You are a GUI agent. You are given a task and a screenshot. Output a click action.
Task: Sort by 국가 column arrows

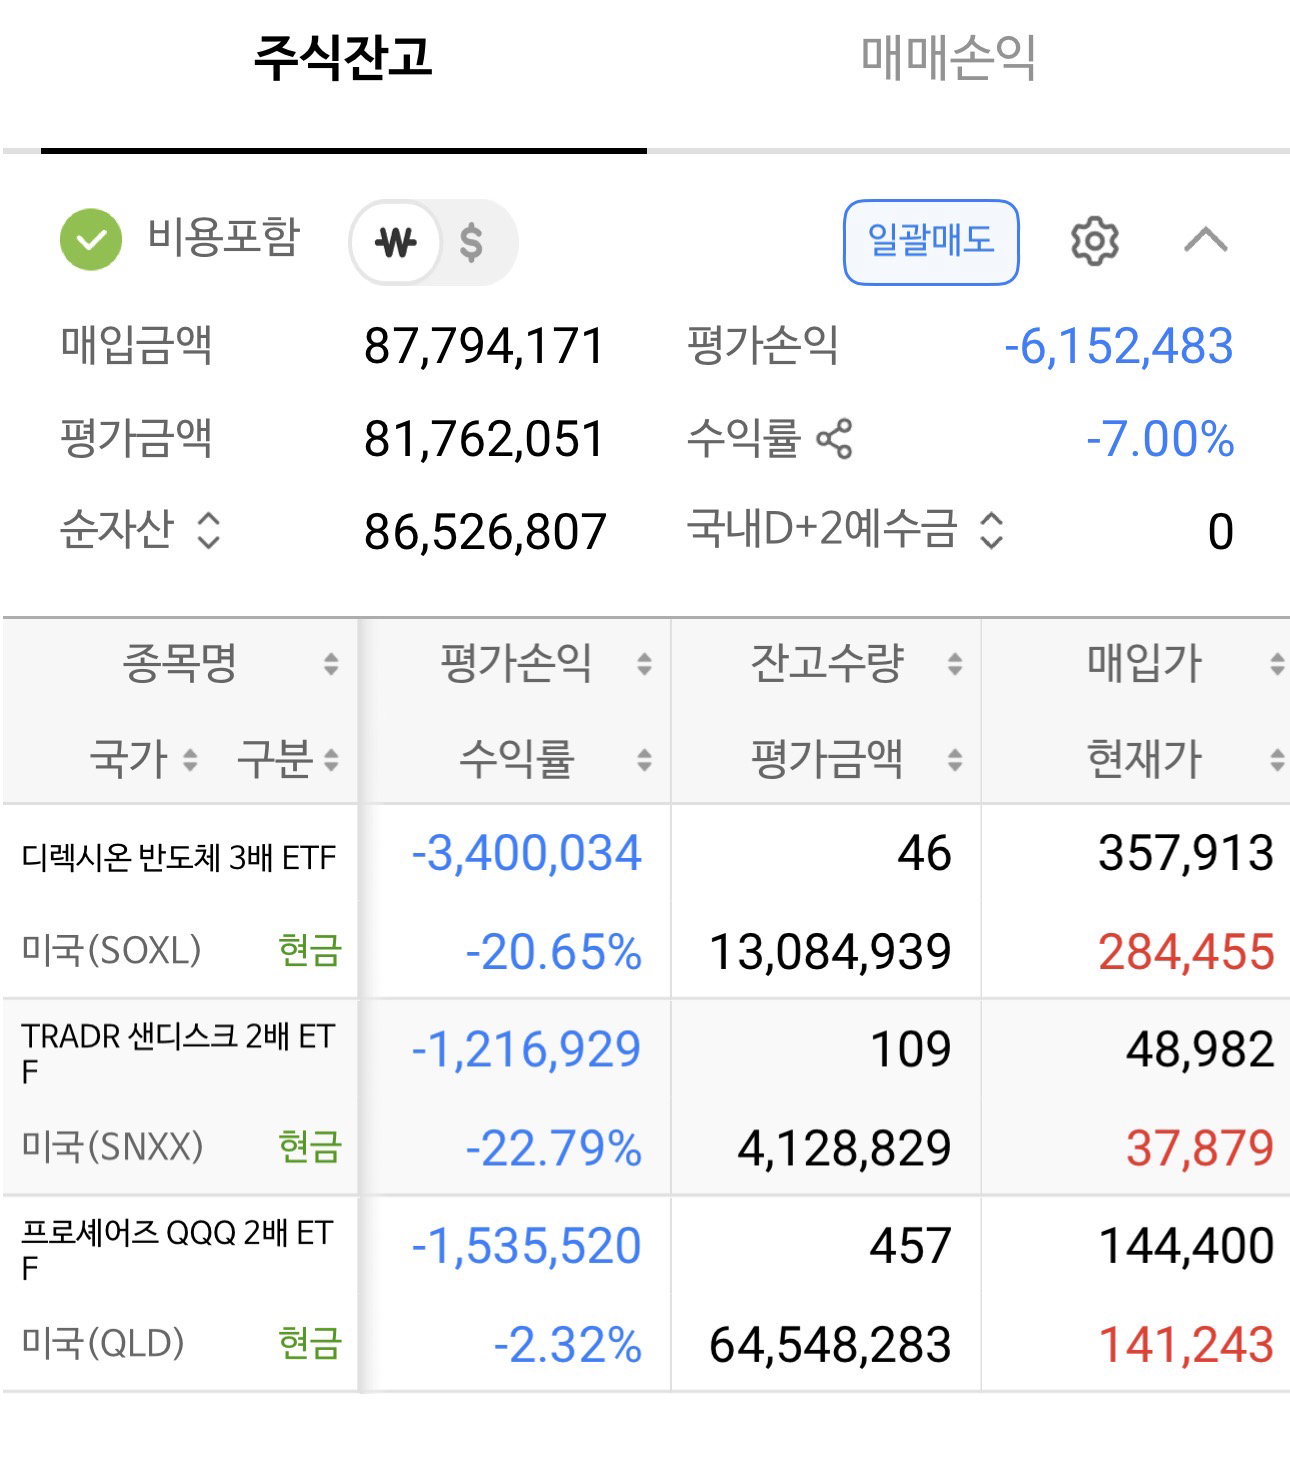[x=190, y=760]
